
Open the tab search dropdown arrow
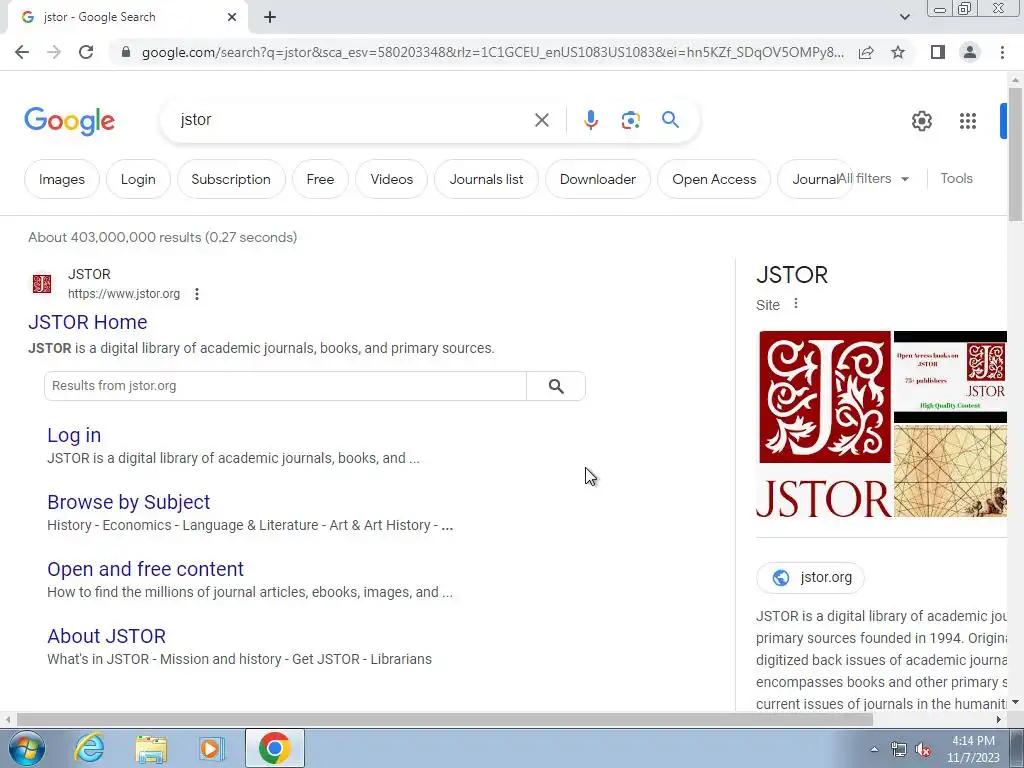pos(904,17)
